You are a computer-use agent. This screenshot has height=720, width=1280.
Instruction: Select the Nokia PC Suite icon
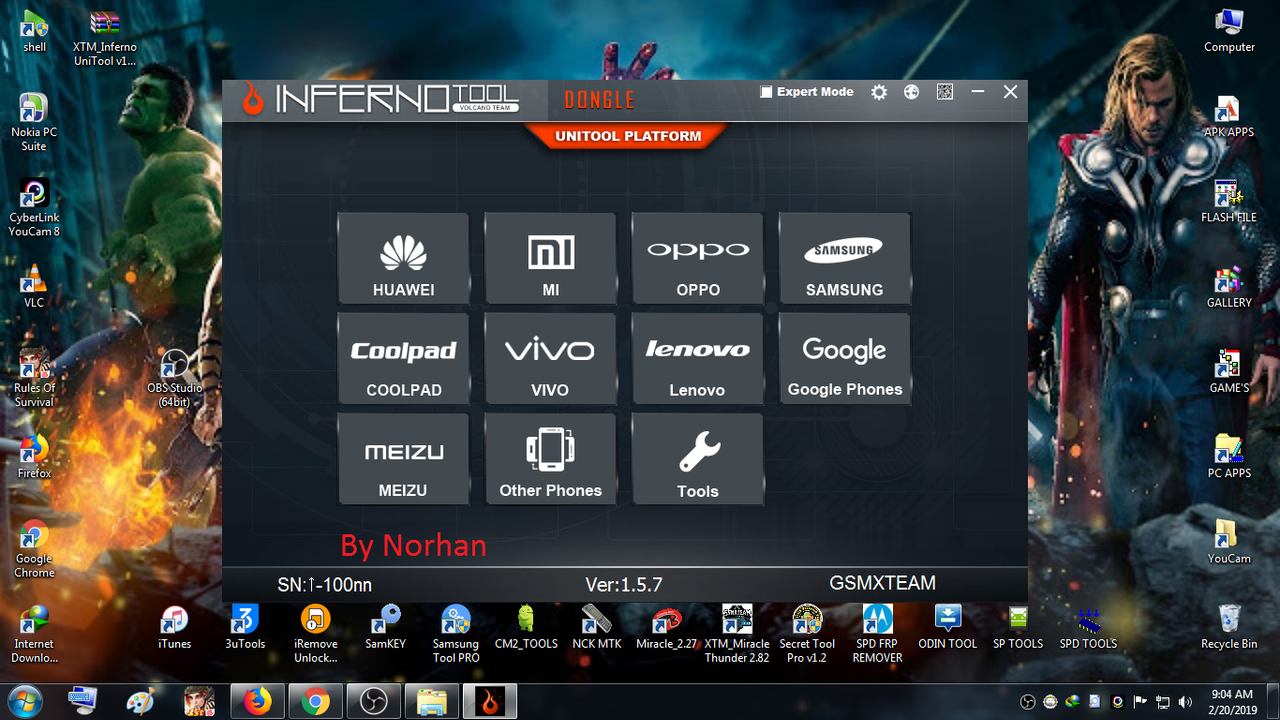(x=34, y=122)
